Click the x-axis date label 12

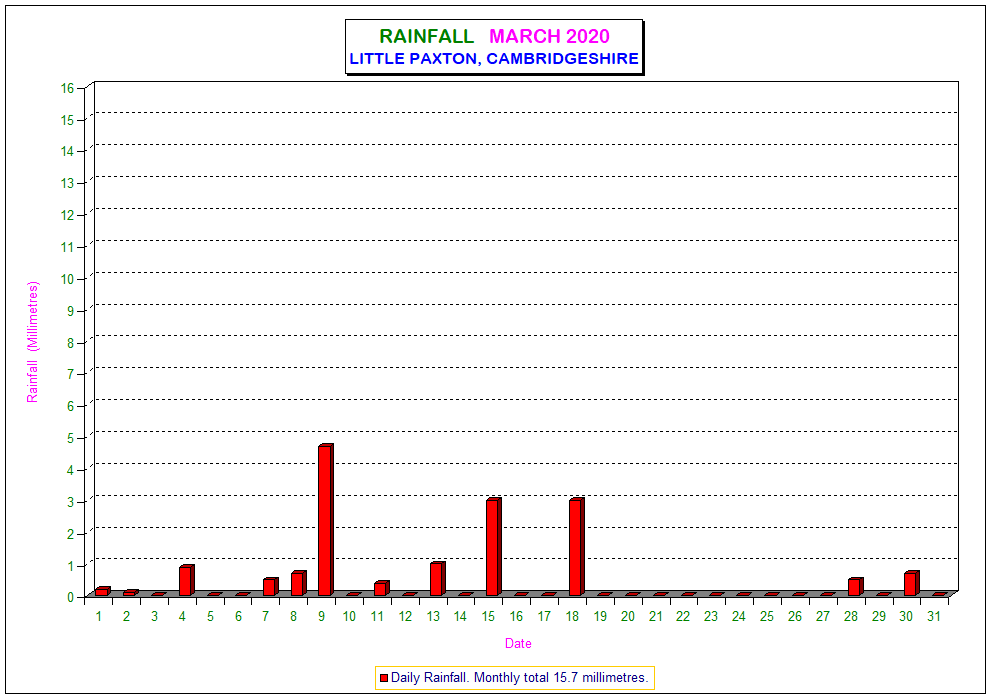[405, 616]
